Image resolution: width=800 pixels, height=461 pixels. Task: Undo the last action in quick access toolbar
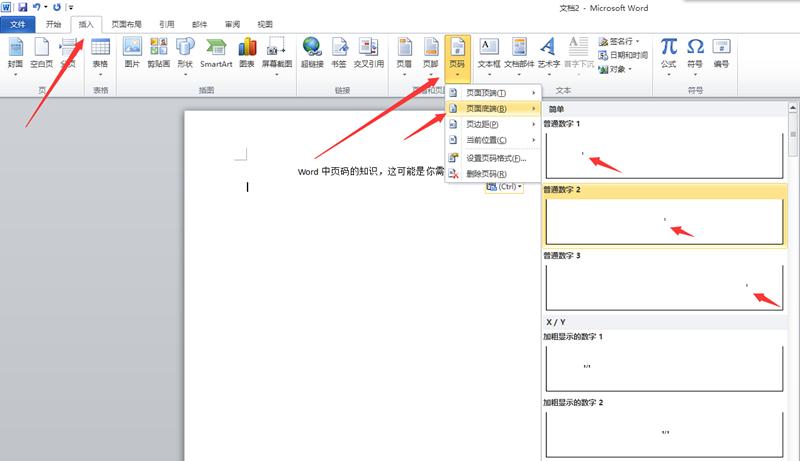click(37, 8)
